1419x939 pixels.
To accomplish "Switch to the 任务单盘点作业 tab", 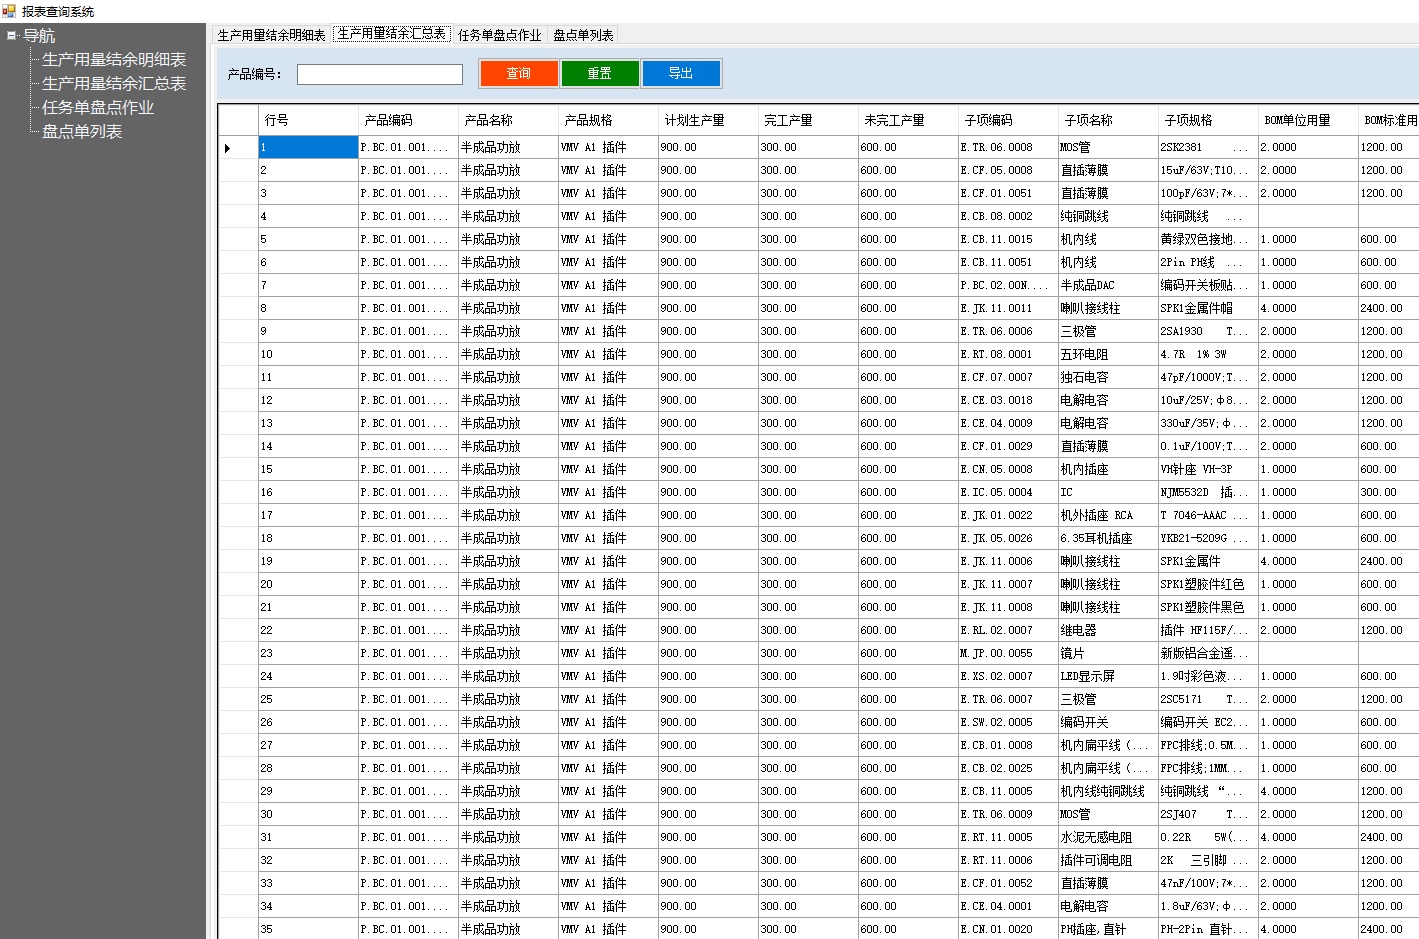I will pyautogui.click(x=499, y=35).
